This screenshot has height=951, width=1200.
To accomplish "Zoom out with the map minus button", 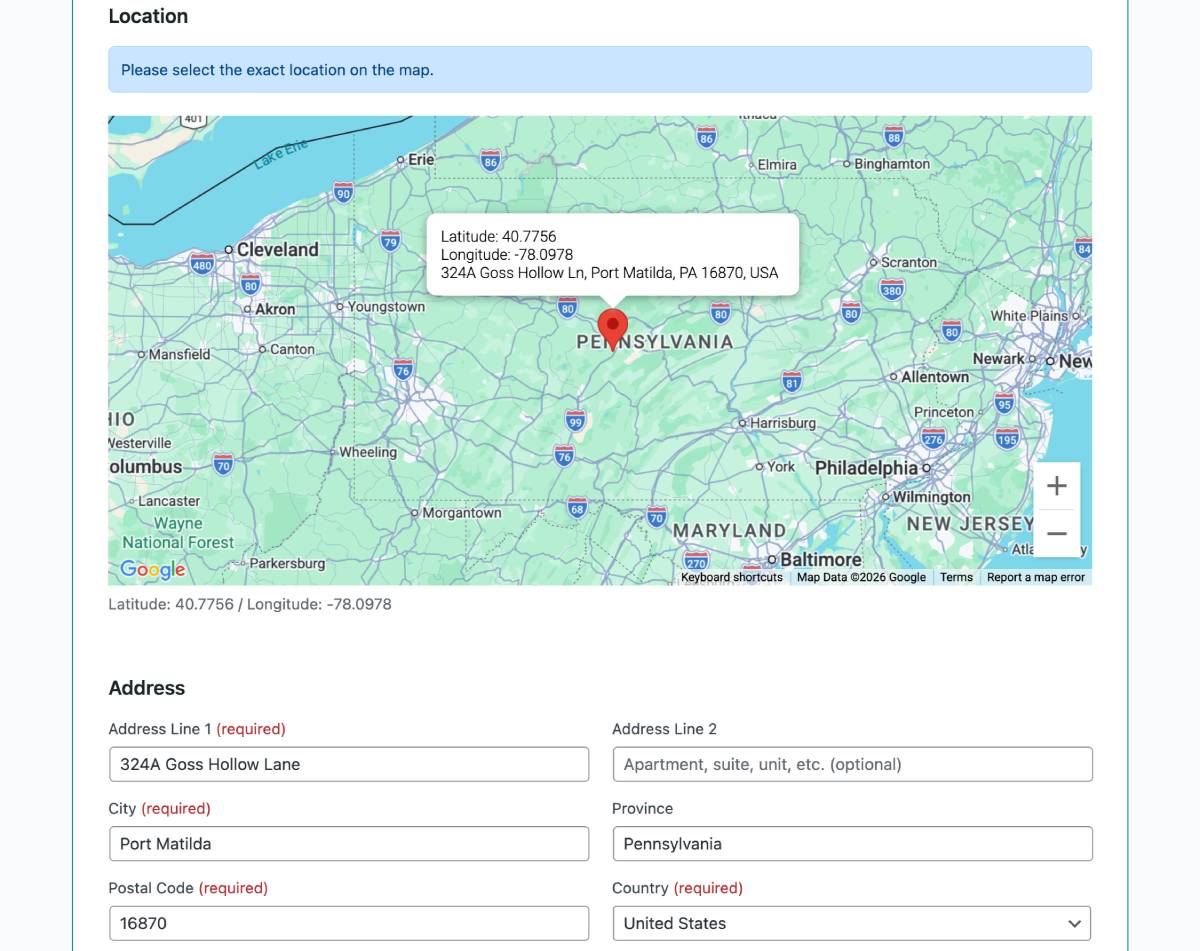I will (1056, 534).
